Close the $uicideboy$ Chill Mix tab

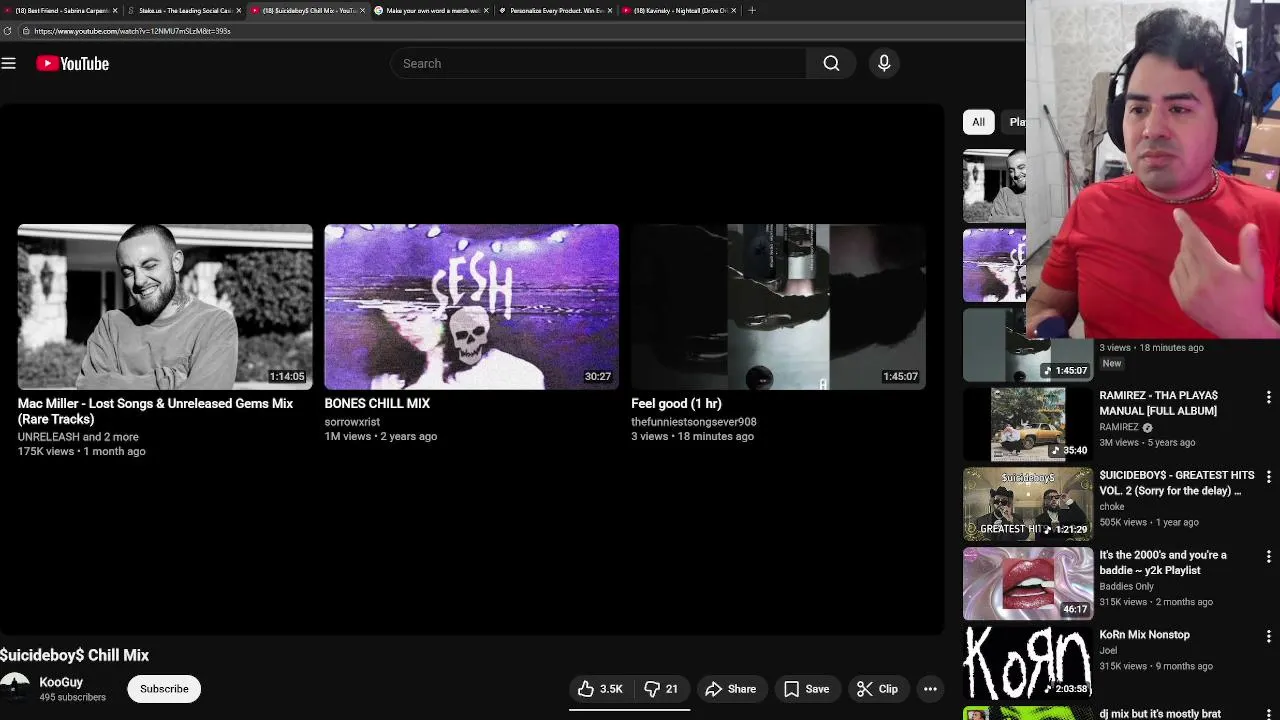[x=362, y=10]
